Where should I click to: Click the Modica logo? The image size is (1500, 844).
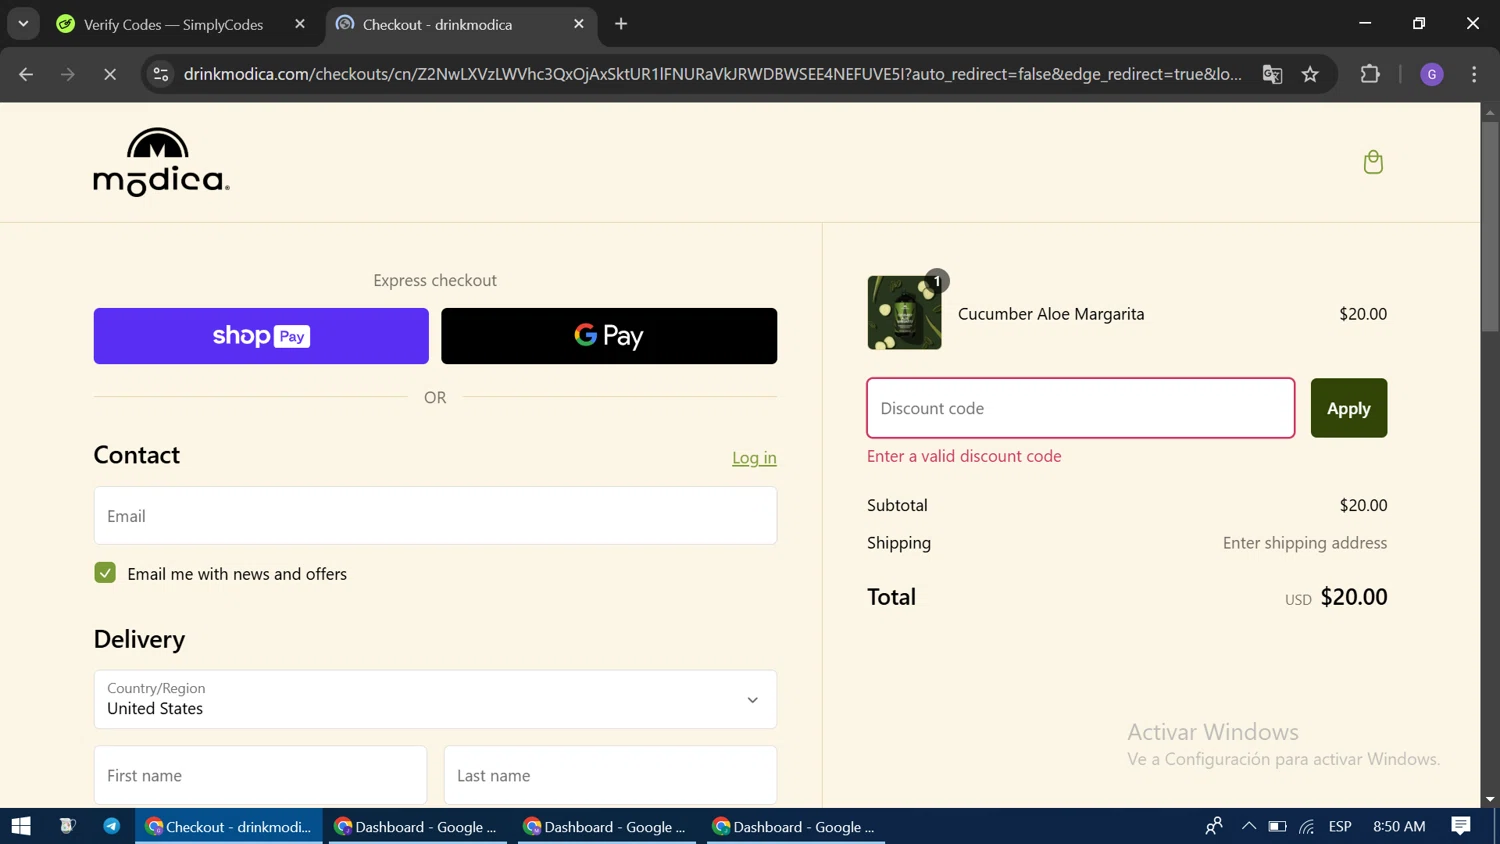coord(161,162)
